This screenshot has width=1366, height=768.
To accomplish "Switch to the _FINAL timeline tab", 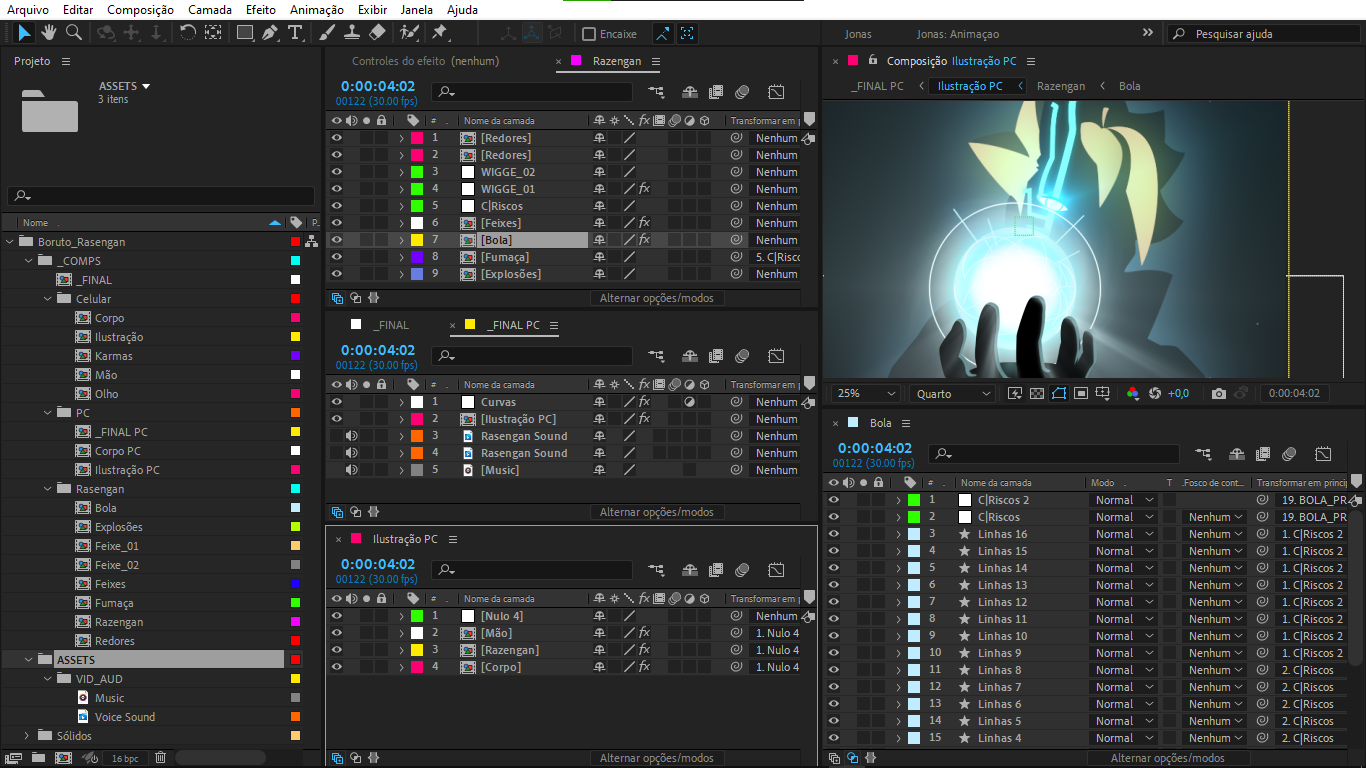I will click(391, 325).
